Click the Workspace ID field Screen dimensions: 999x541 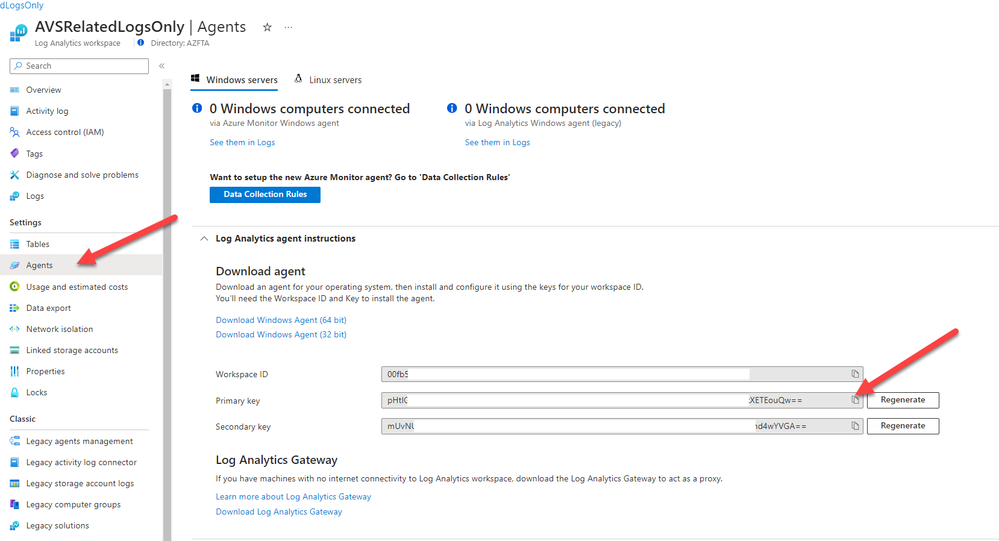(622, 374)
